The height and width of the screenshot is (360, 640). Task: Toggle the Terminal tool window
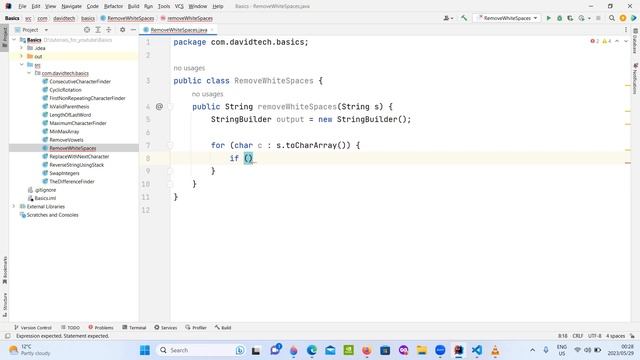(x=134, y=327)
